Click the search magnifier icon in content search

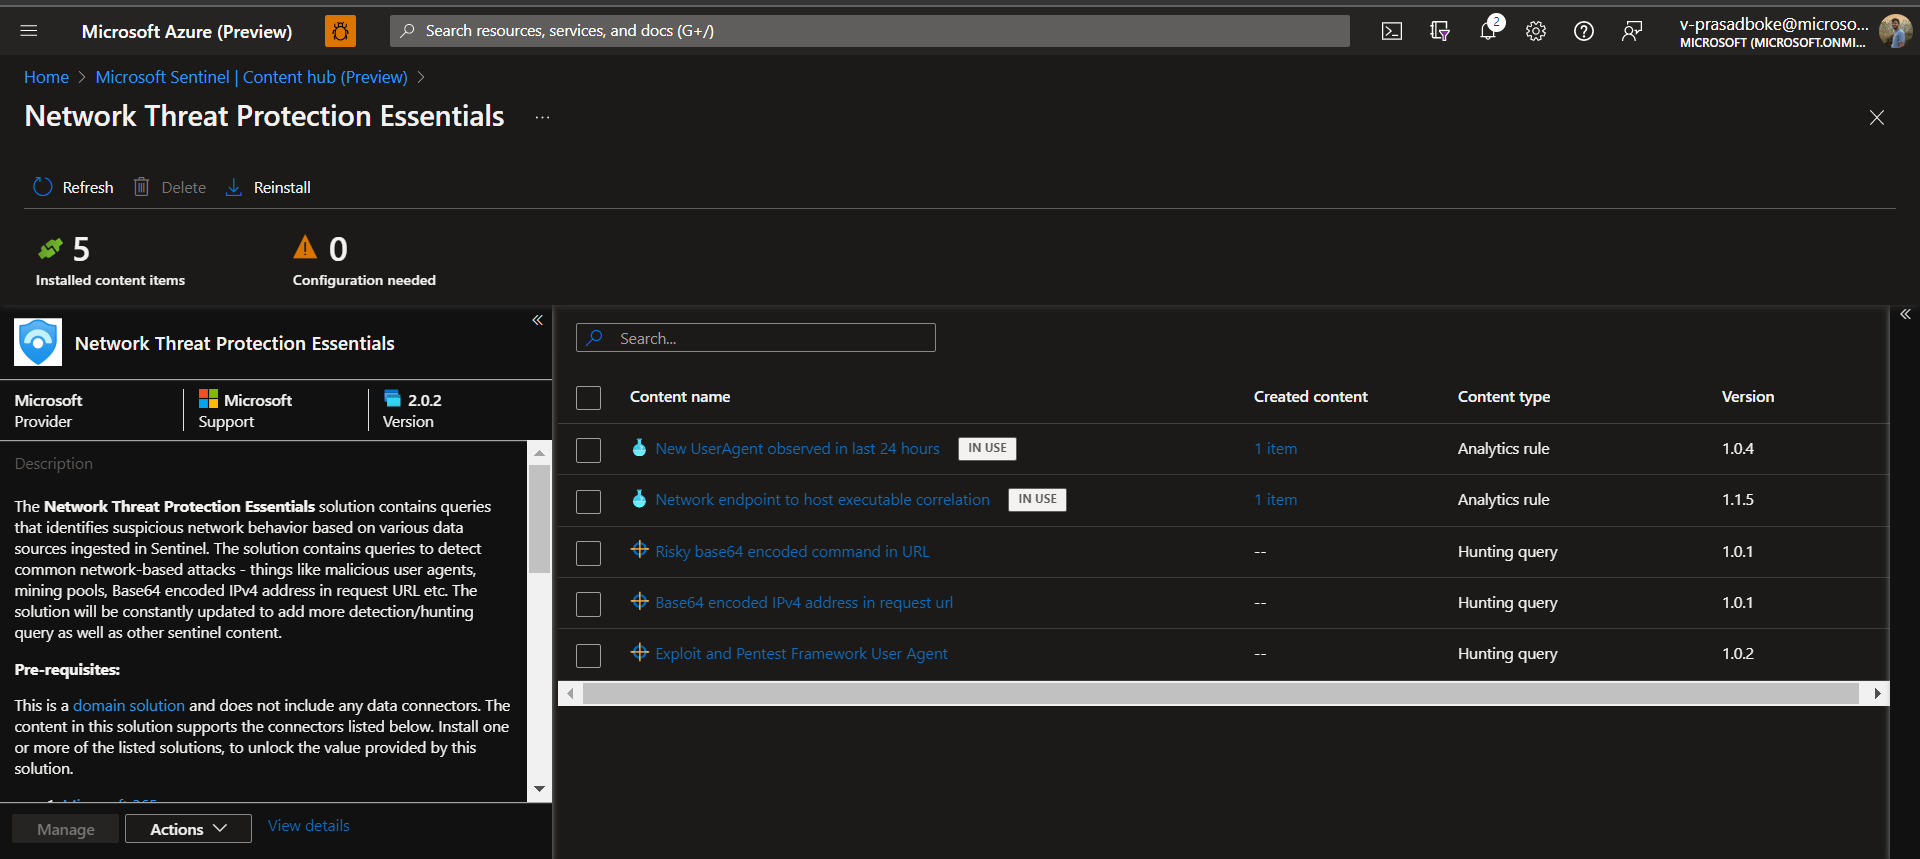(x=595, y=338)
